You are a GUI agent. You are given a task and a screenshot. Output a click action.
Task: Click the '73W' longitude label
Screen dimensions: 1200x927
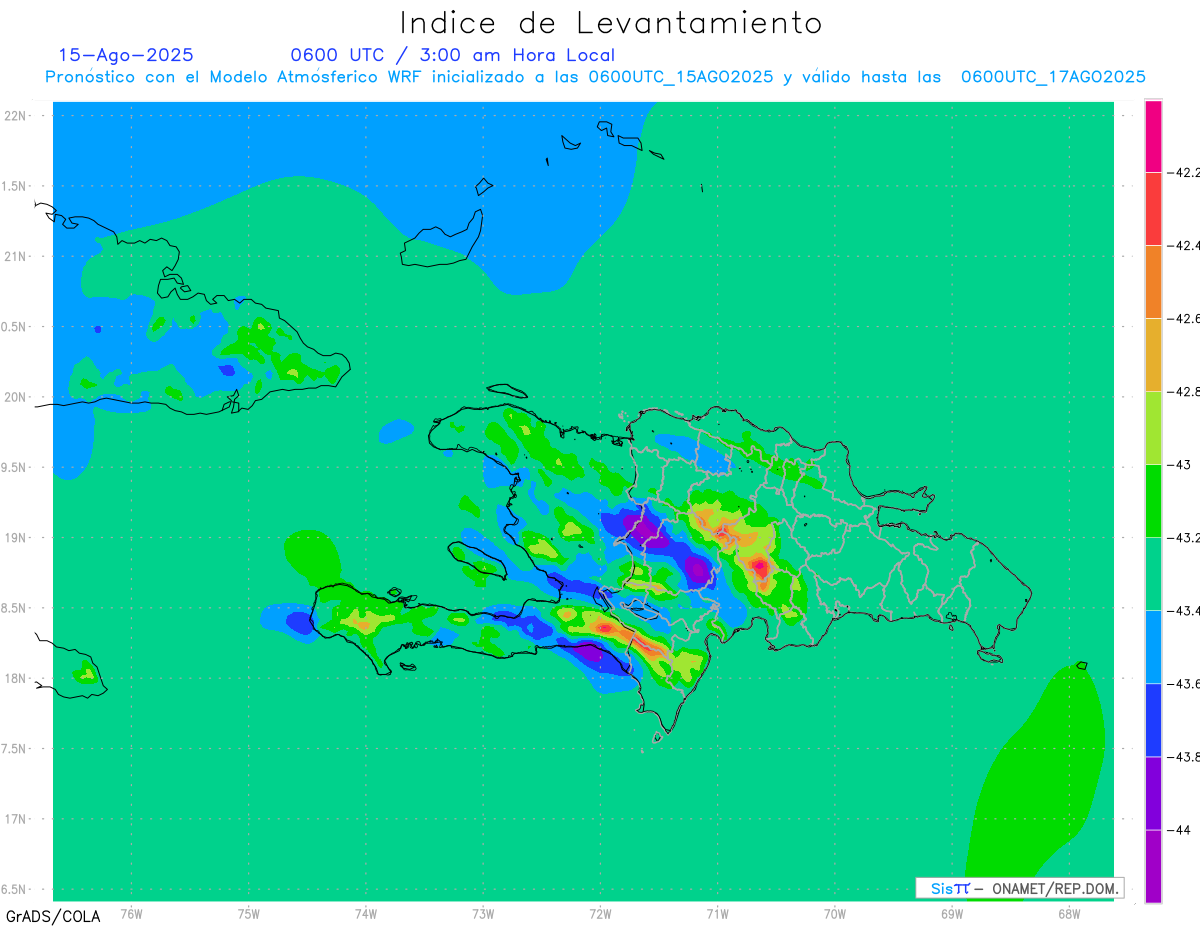coord(483,913)
